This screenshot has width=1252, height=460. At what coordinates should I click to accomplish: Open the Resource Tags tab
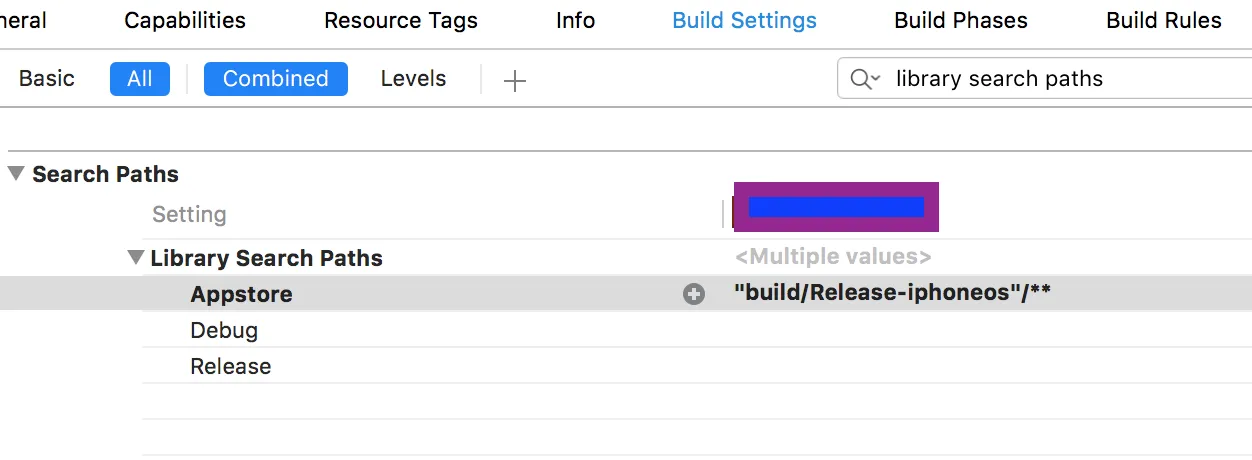tap(400, 20)
